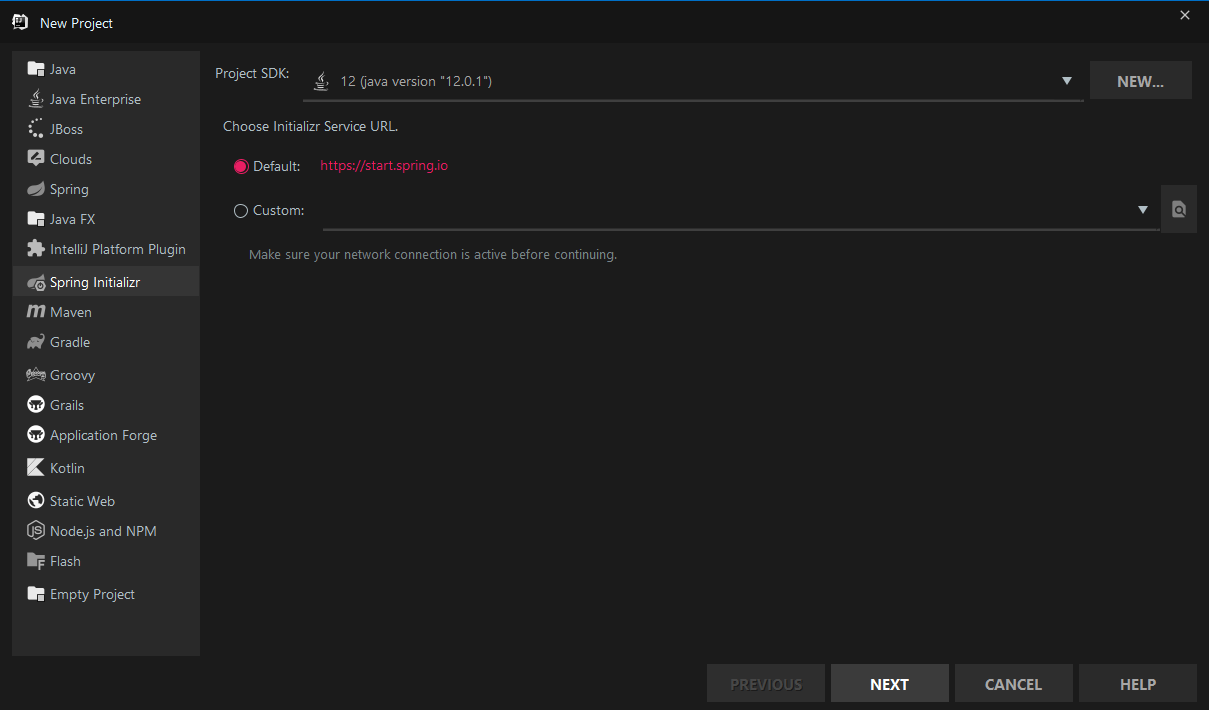Switch to Java Enterprise project type
Image resolution: width=1209 pixels, height=710 pixels.
tap(95, 99)
